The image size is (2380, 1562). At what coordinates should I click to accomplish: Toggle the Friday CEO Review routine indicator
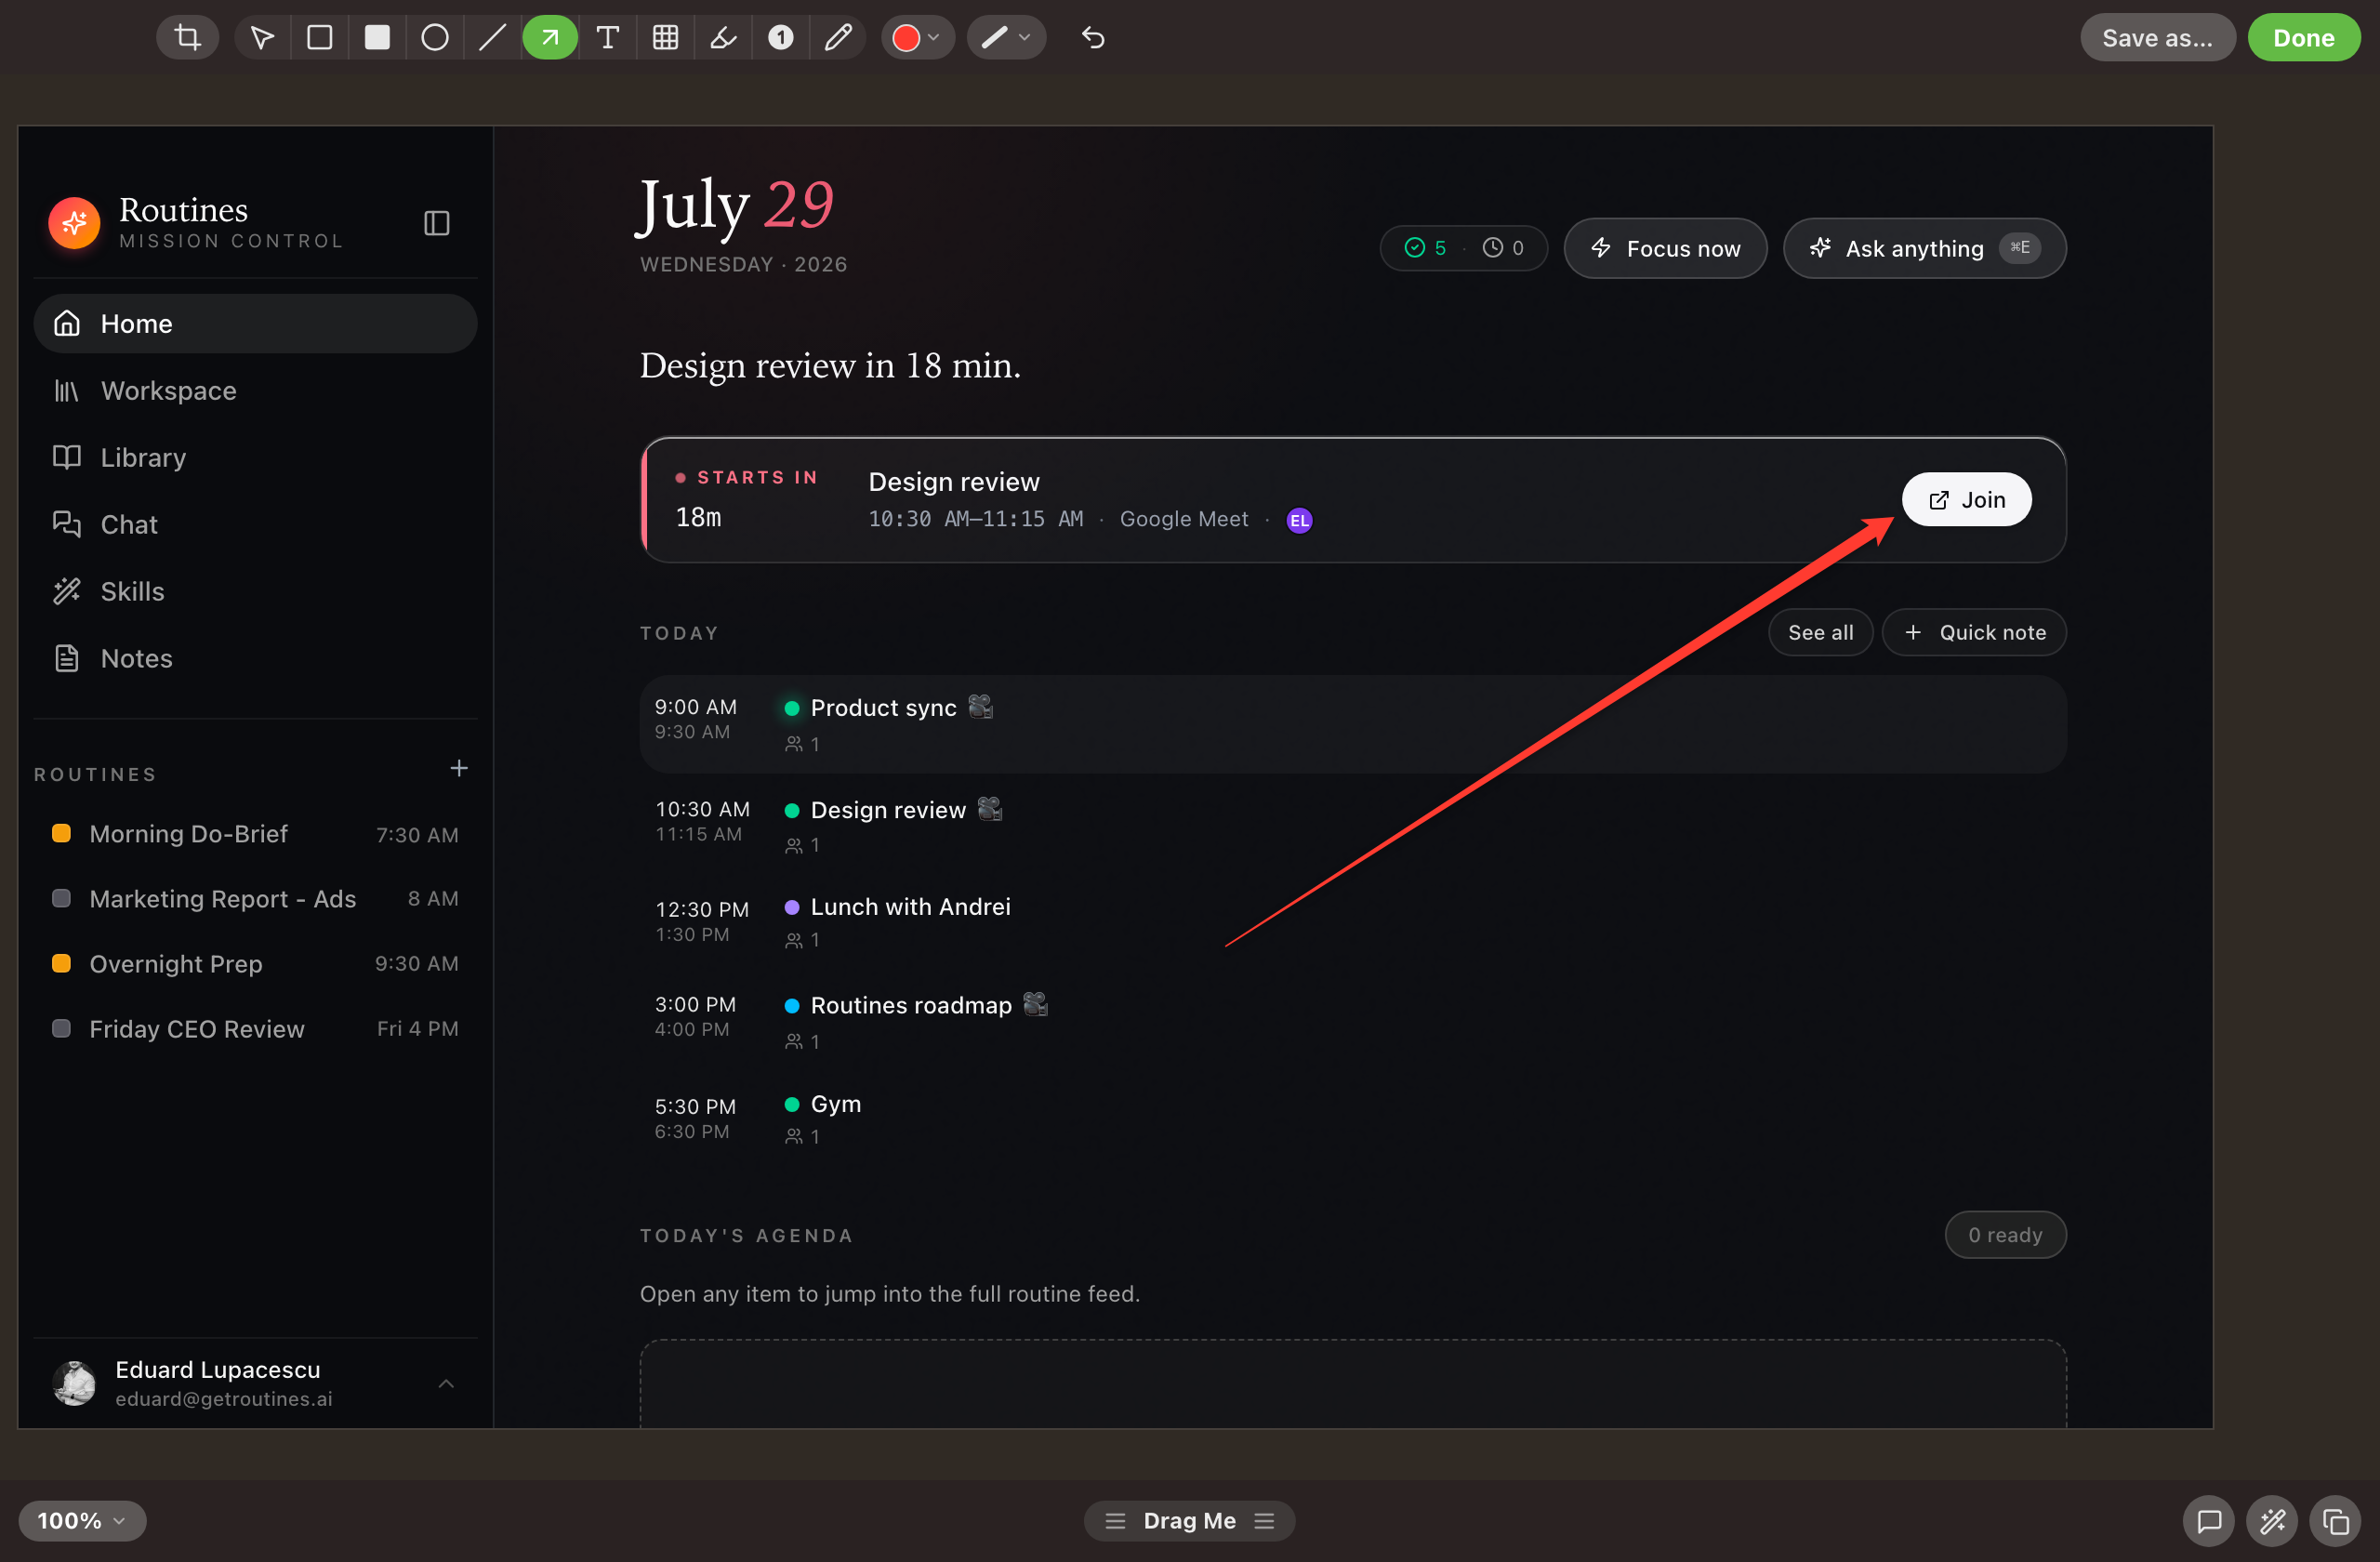61,1029
